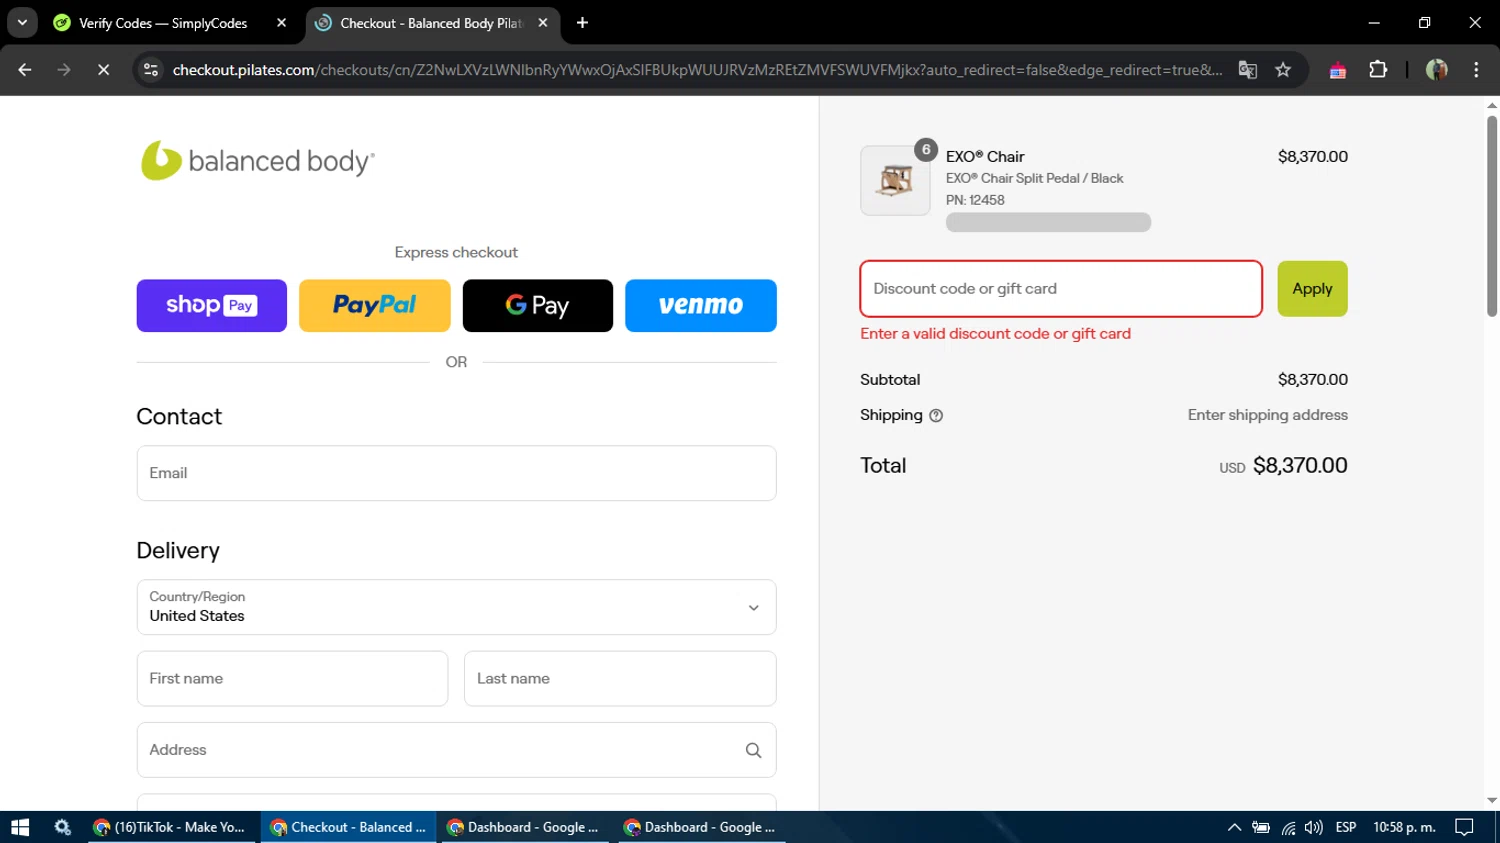
Task: Switch to TikTok Chrome taskbar window
Action: click(x=172, y=827)
